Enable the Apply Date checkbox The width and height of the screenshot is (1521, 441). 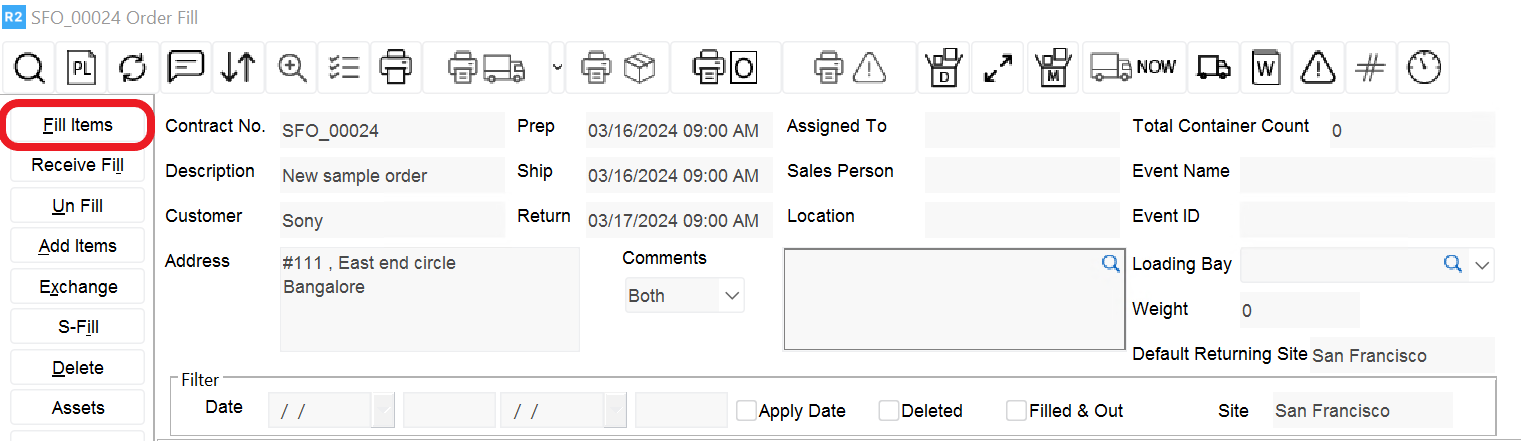pos(746,411)
